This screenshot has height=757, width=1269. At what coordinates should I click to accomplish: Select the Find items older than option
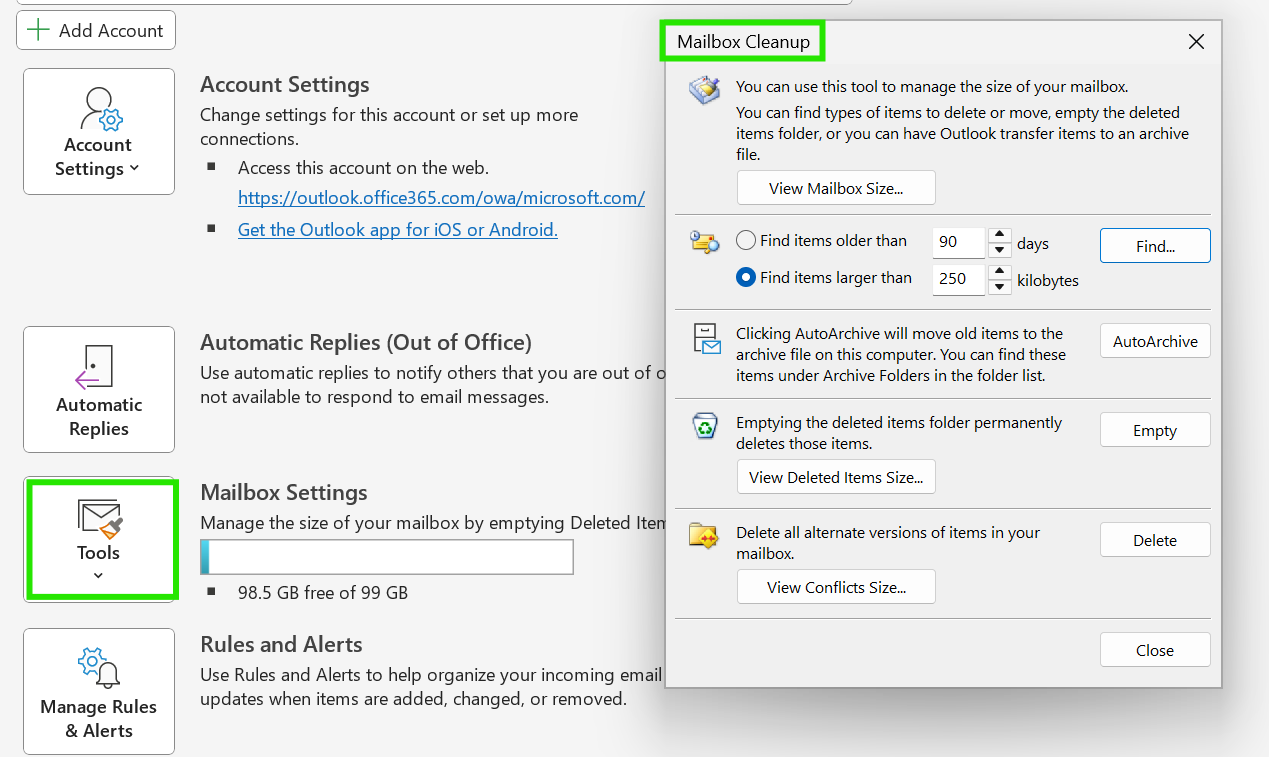click(745, 241)
